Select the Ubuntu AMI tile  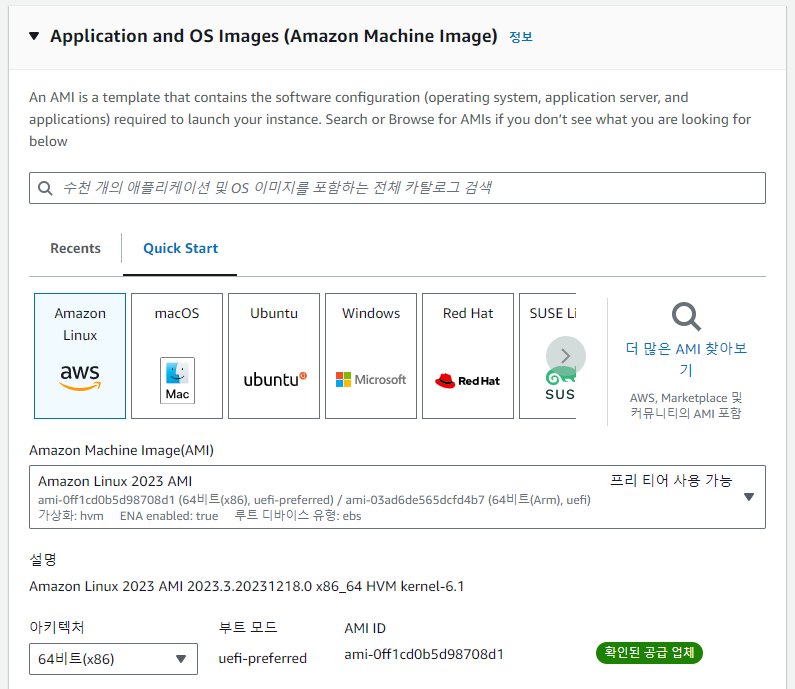[274, 356]
